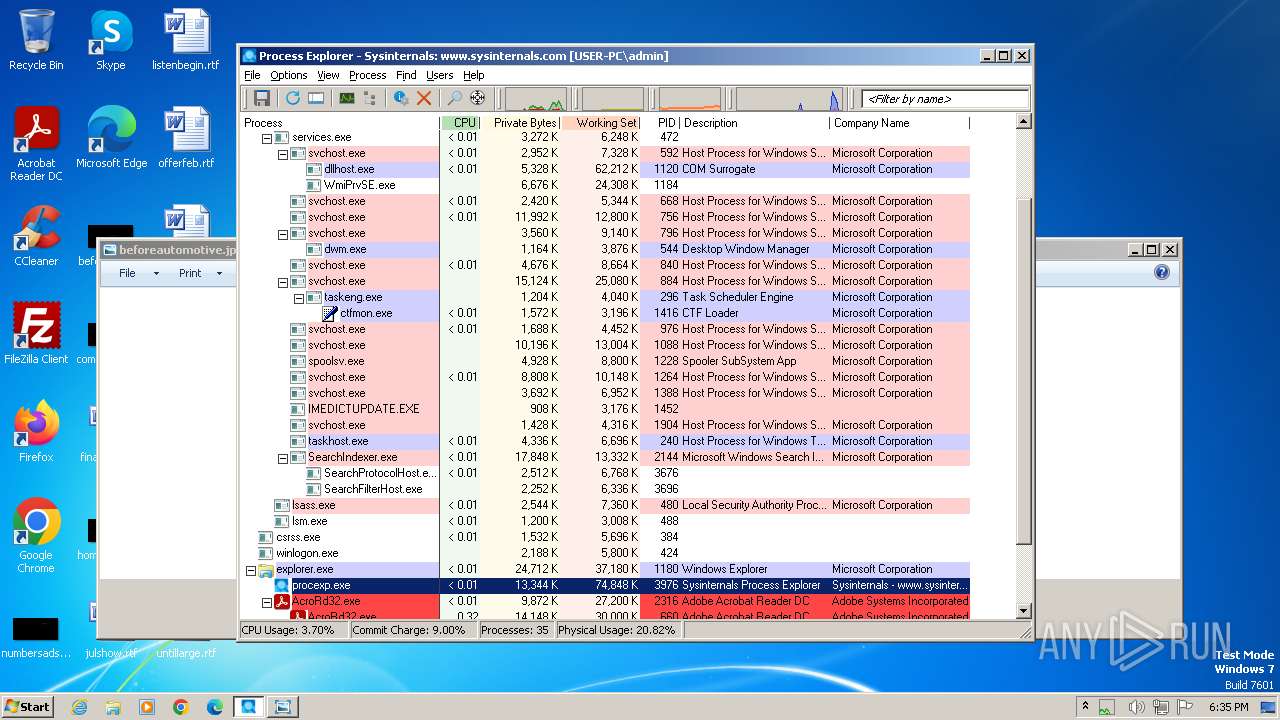This screenshot has width=1280, height=720.
Task: Collapse the services.exe tree node
Action: [x=266, y=138]
